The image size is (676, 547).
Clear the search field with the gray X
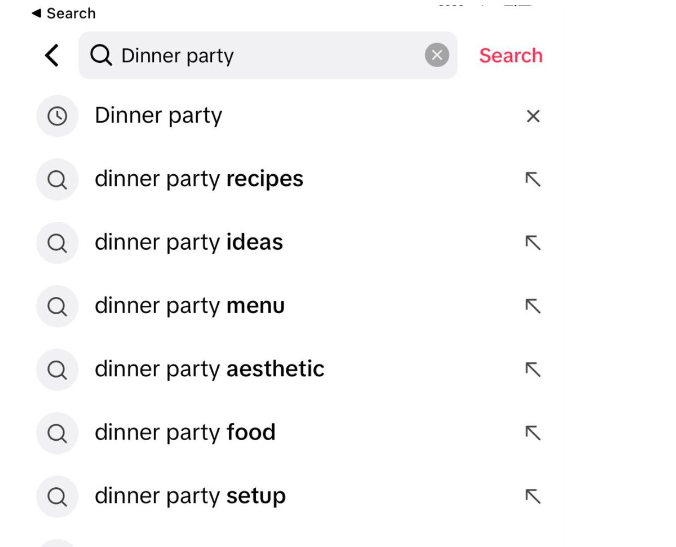[437, 55]
